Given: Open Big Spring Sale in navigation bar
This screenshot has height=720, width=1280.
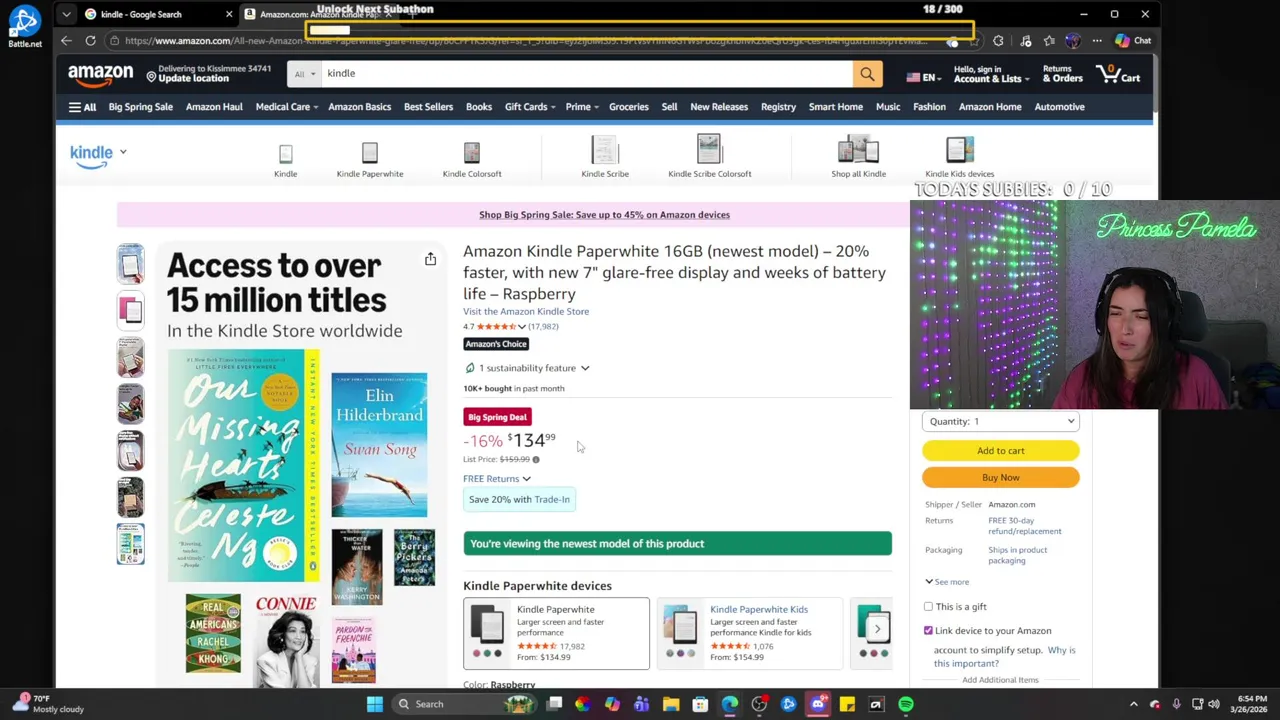Looking at the screenshot, I should click(140, 107).
